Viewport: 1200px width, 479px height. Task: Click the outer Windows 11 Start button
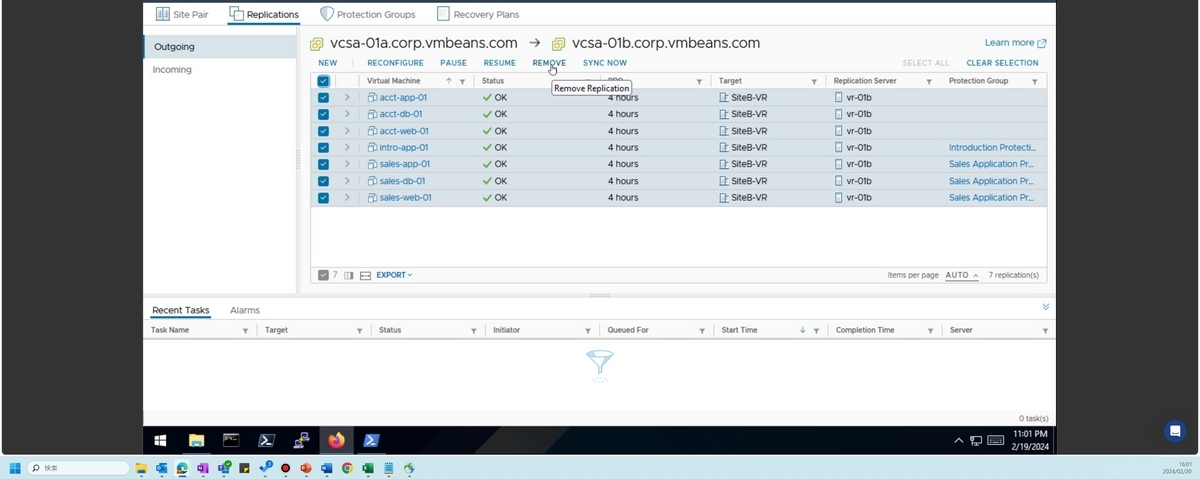coord(14,468)
